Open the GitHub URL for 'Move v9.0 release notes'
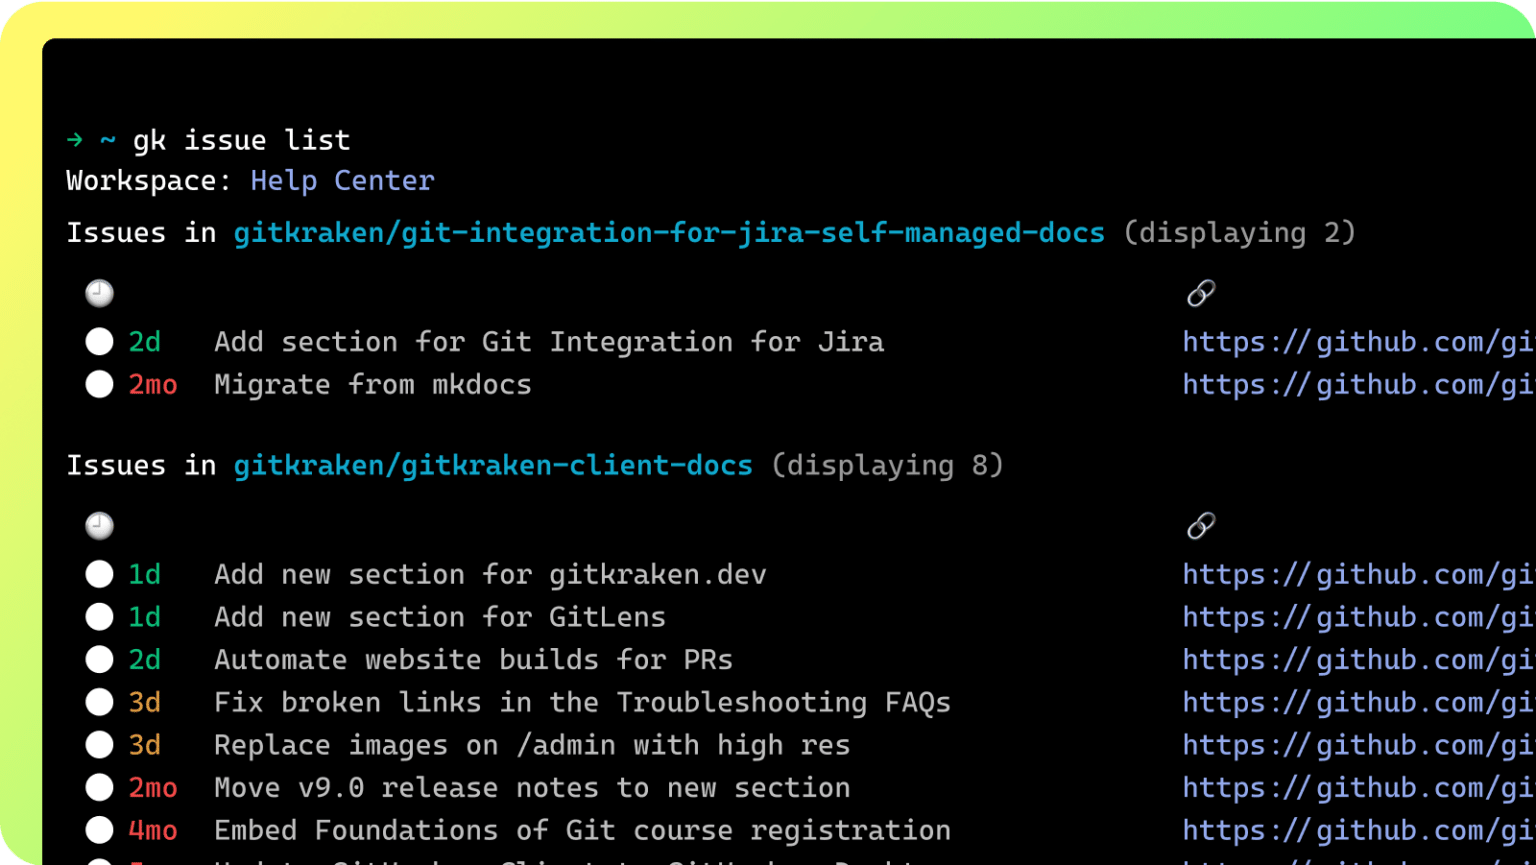 pos(1350,787)
